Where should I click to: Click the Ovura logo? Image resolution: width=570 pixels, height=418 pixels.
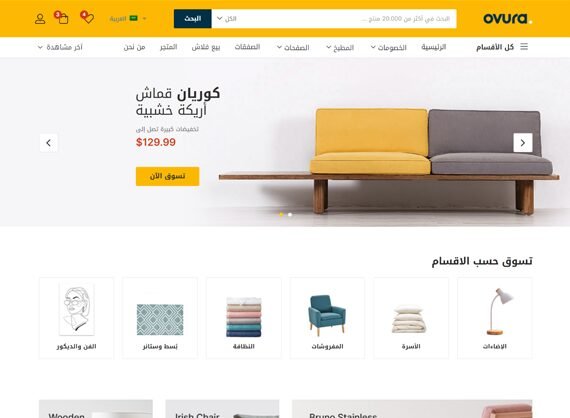[x=507, y=19]
